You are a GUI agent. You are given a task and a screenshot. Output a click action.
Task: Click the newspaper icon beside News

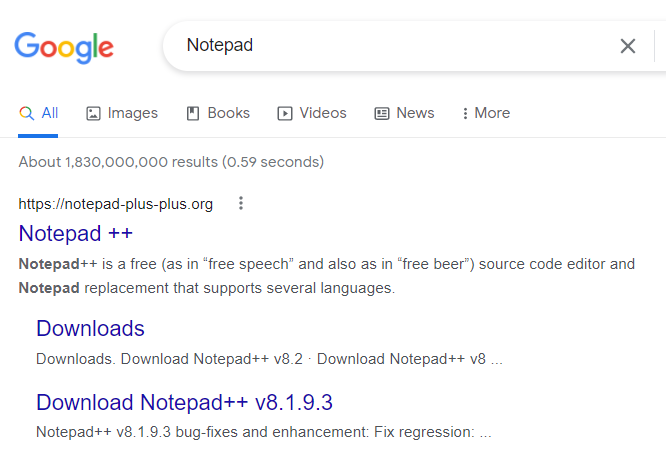381,113
